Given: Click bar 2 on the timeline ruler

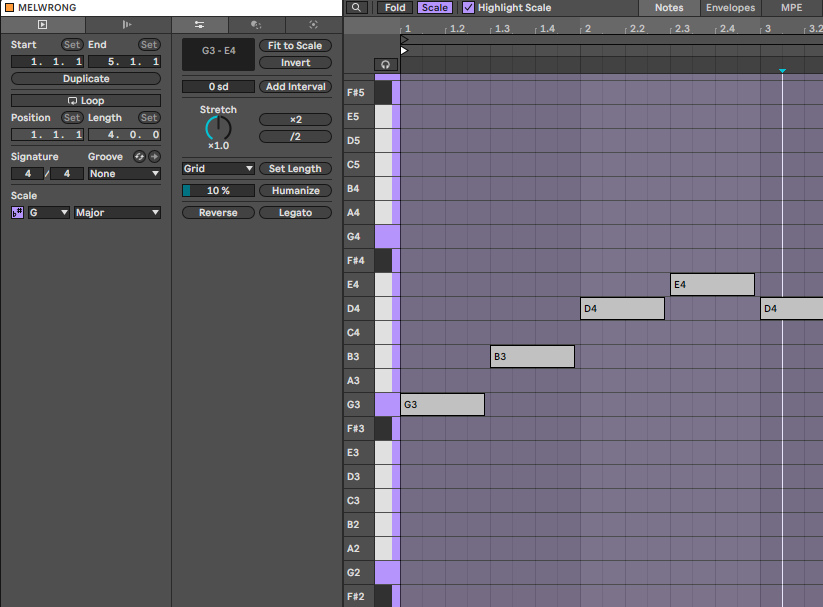Looking at the screenshot, I should pos(587,28).
